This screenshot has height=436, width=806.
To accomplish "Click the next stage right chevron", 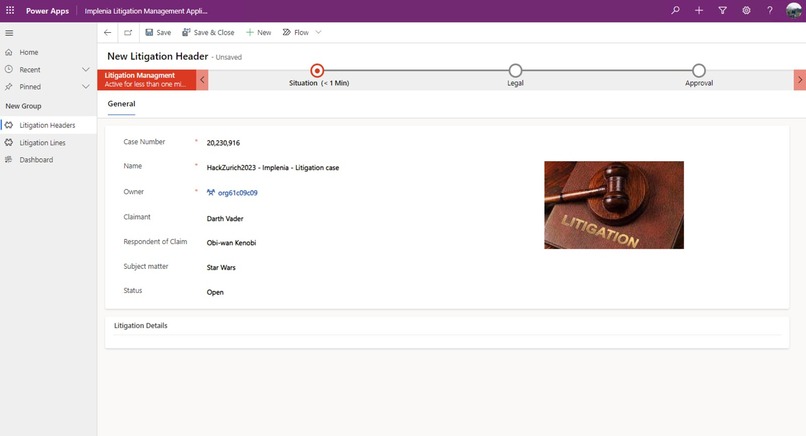I will (x=800, y=80).
